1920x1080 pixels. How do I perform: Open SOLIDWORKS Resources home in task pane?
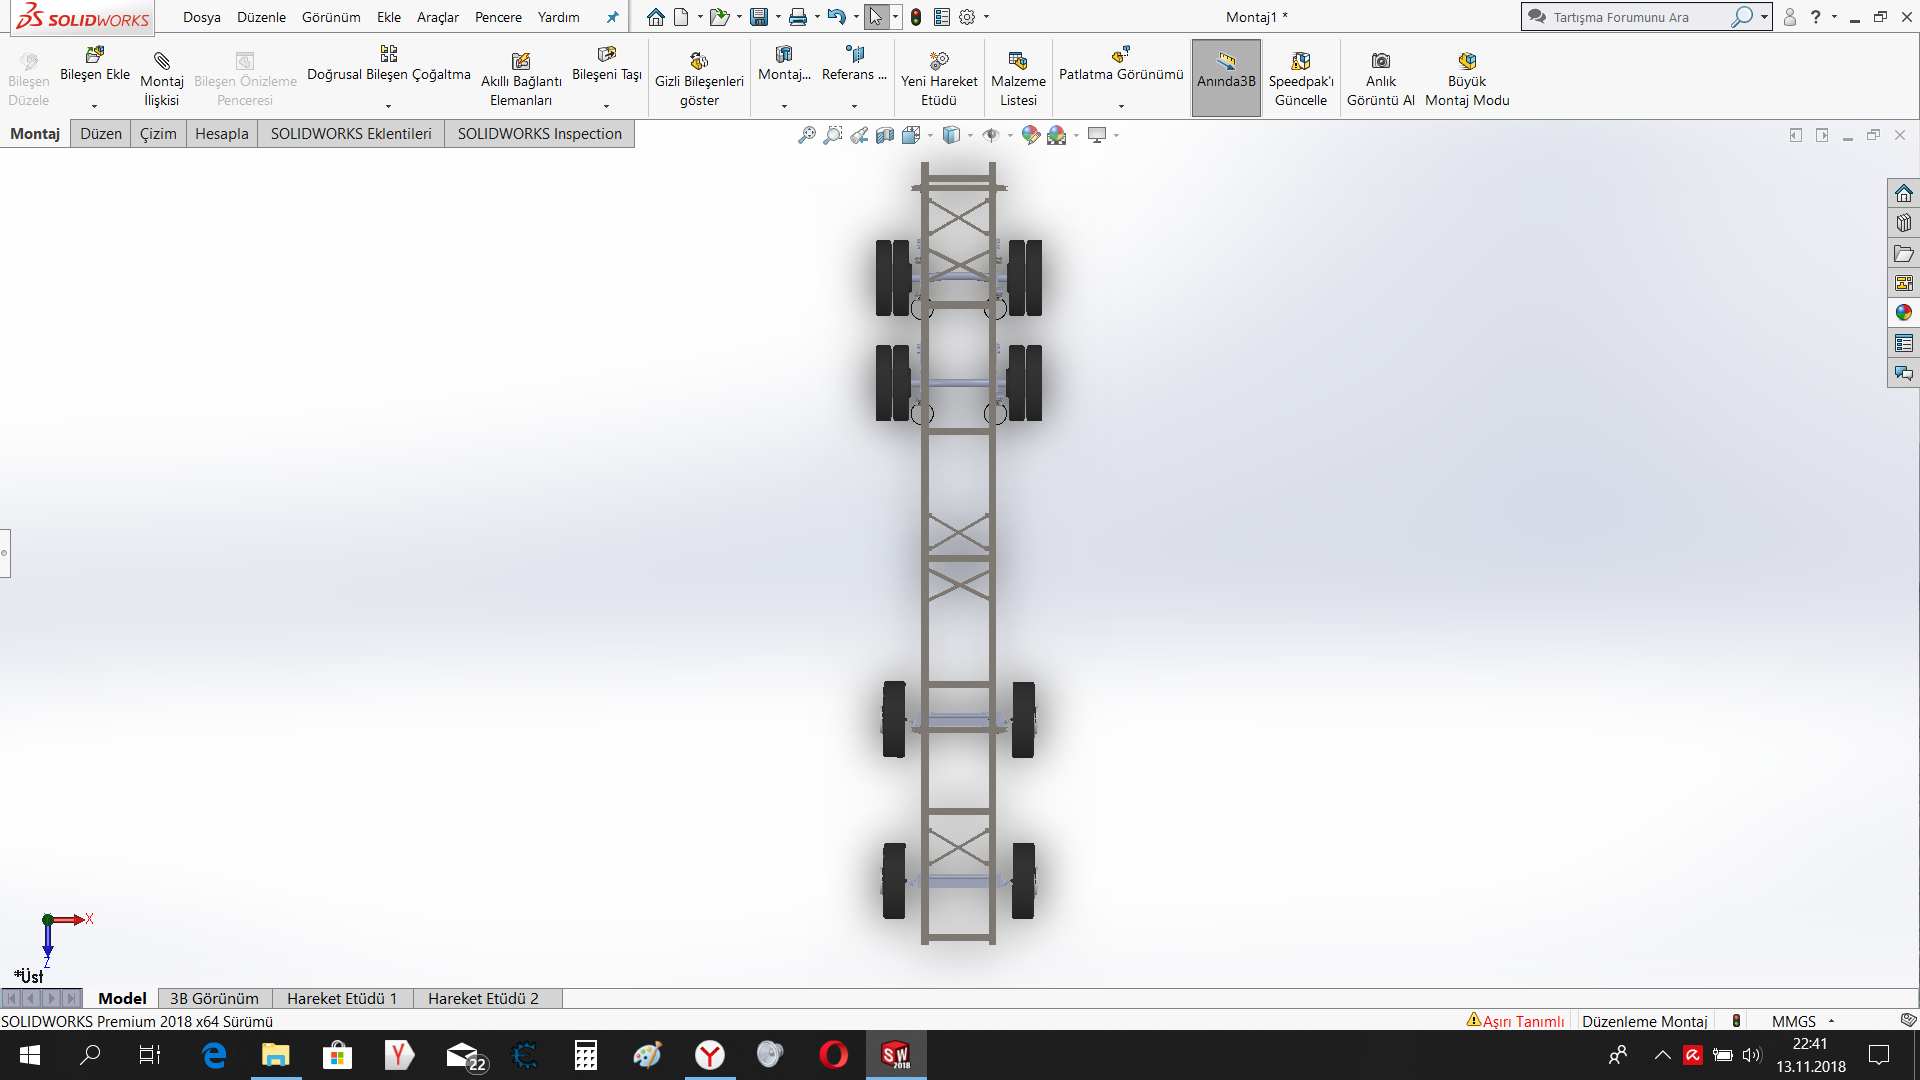click(1904, 193)
